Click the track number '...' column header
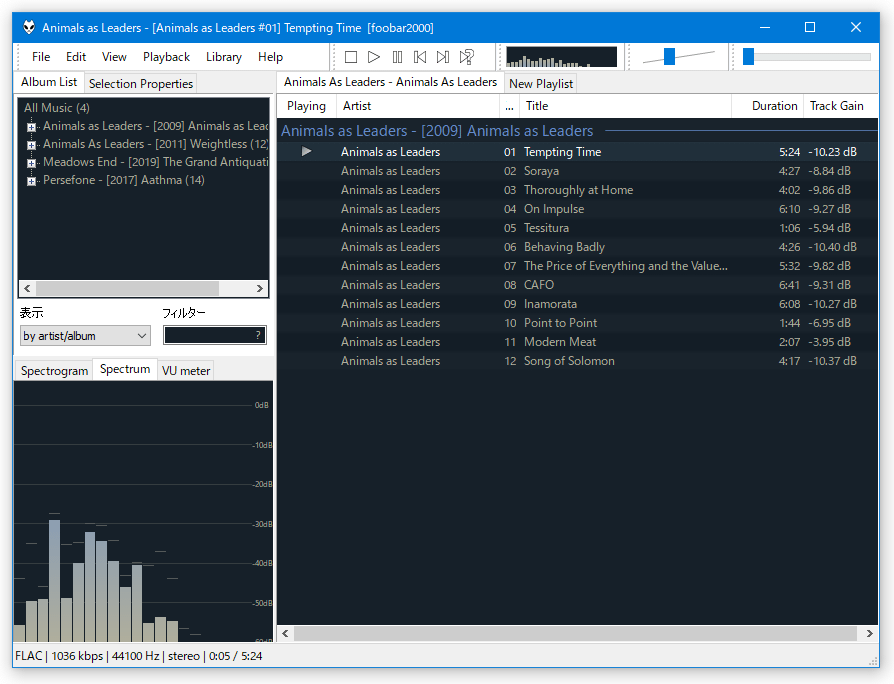Viewport: 894px width, 684px height. pos(509,106)
